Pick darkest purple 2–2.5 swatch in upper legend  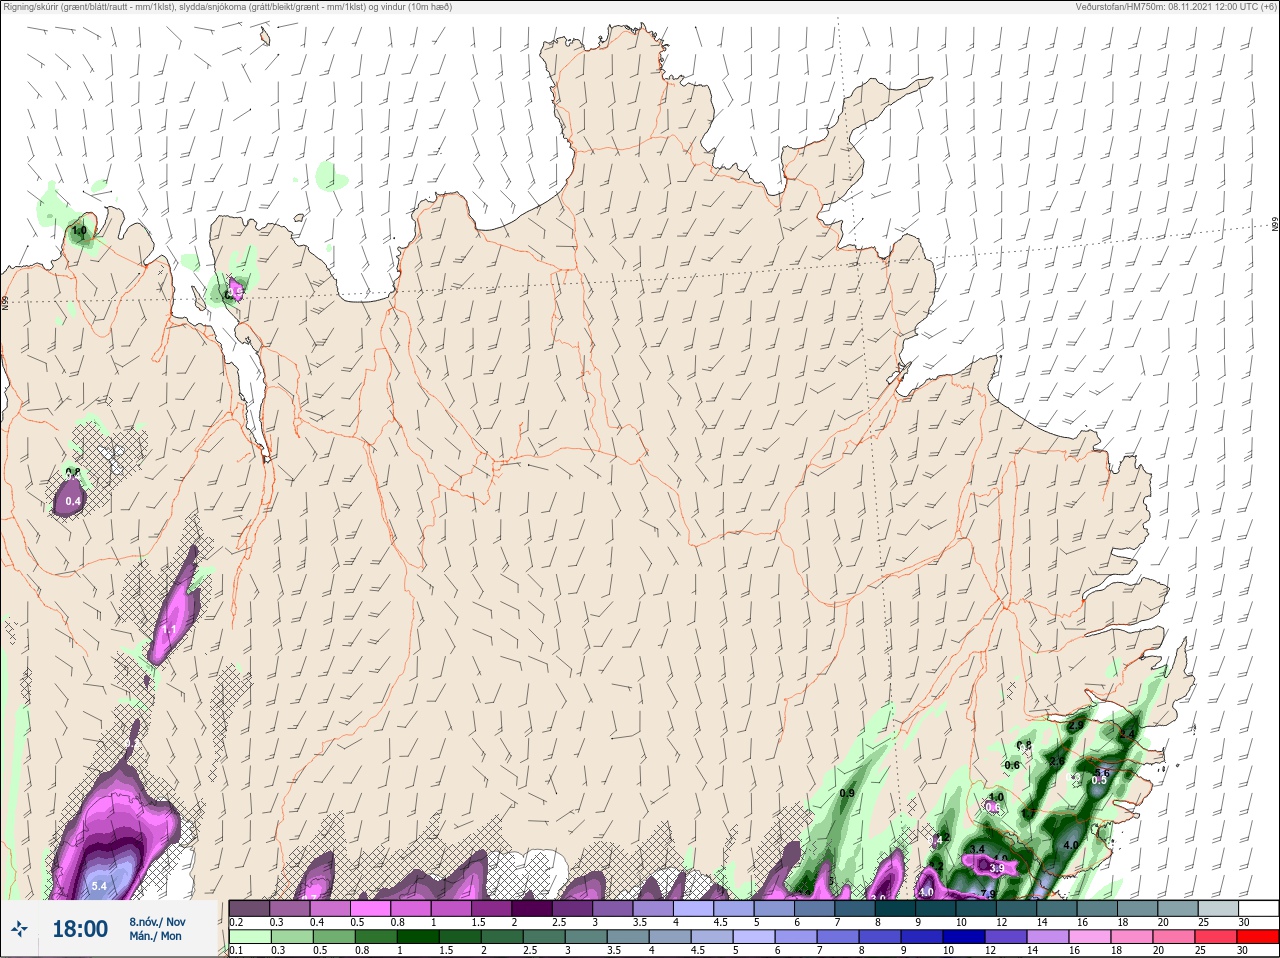click(x=534, y=908)
